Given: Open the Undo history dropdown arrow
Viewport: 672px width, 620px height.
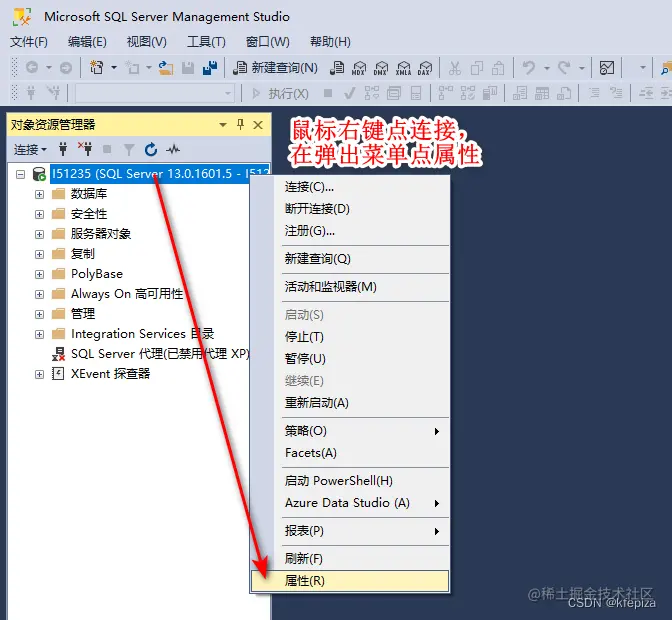Looking at the screenshot, I should point(546,68).
